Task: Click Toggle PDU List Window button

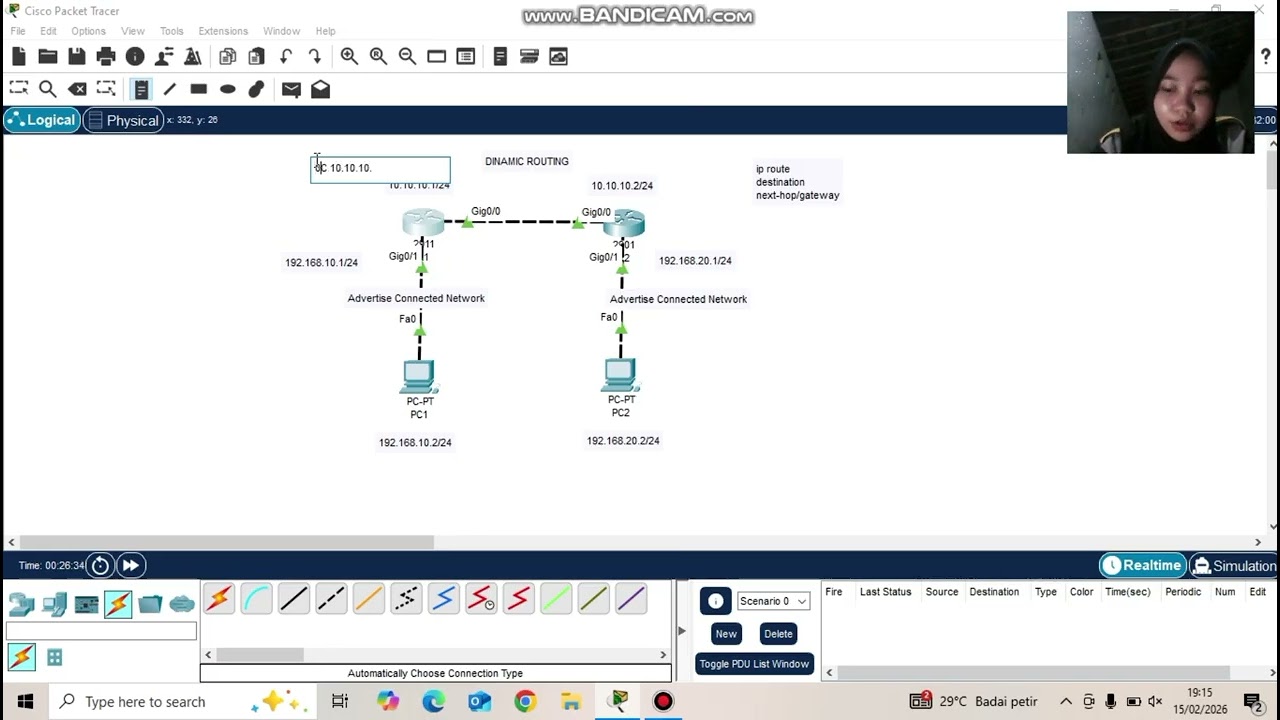Action: click(754, 664)
